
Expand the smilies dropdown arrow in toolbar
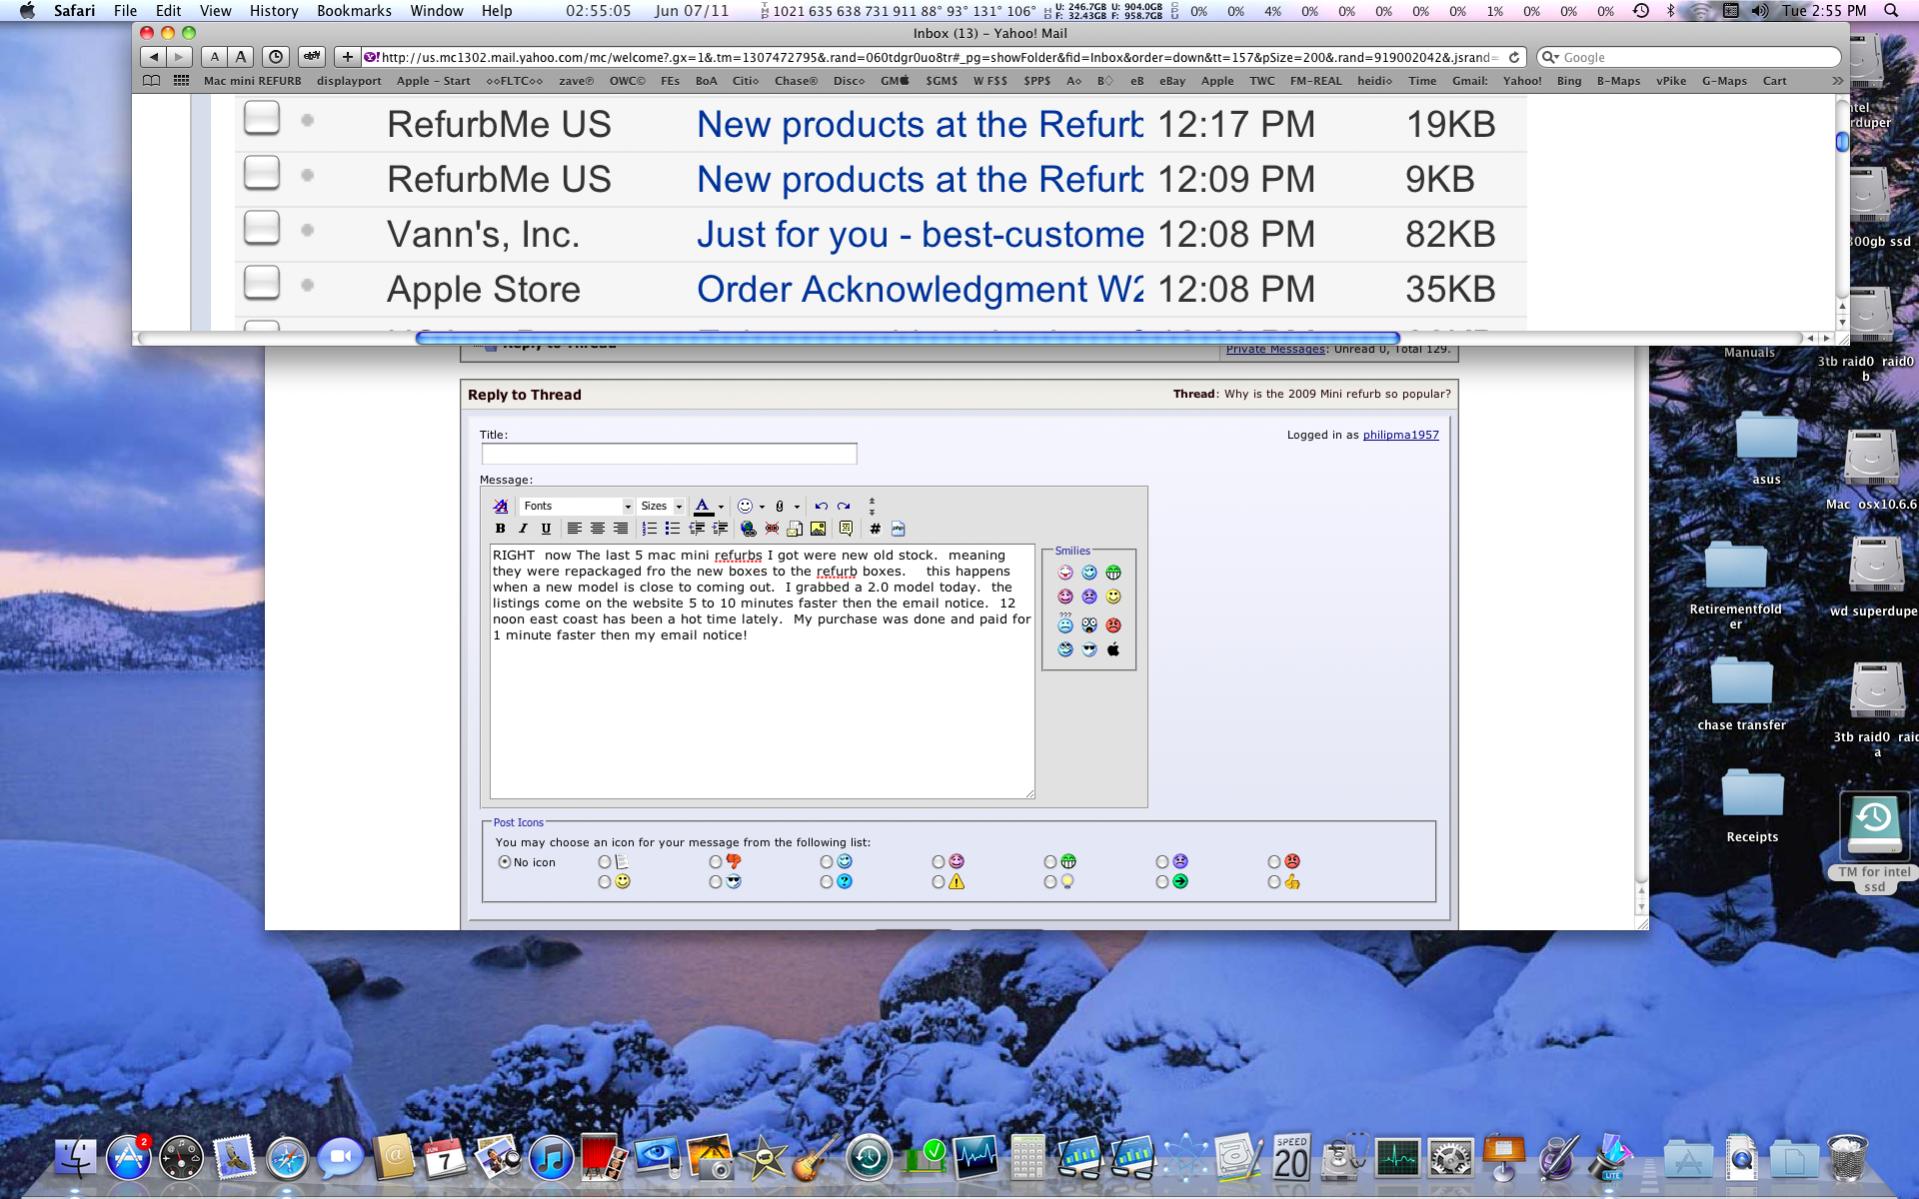(762, 507)
